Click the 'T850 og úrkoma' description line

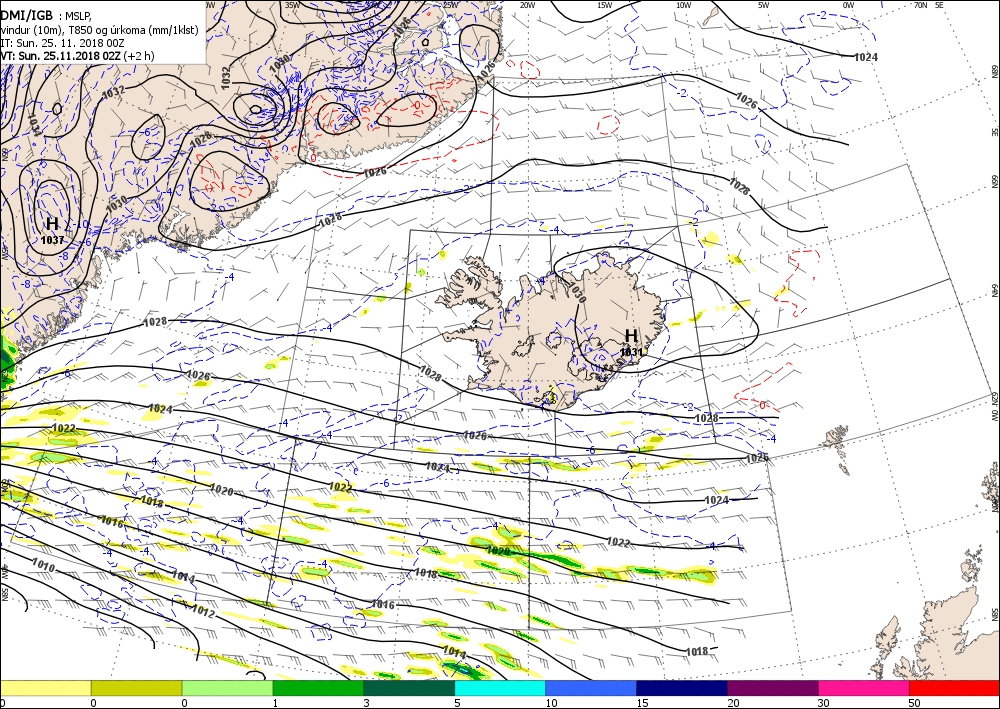click(x=99, y=30)
